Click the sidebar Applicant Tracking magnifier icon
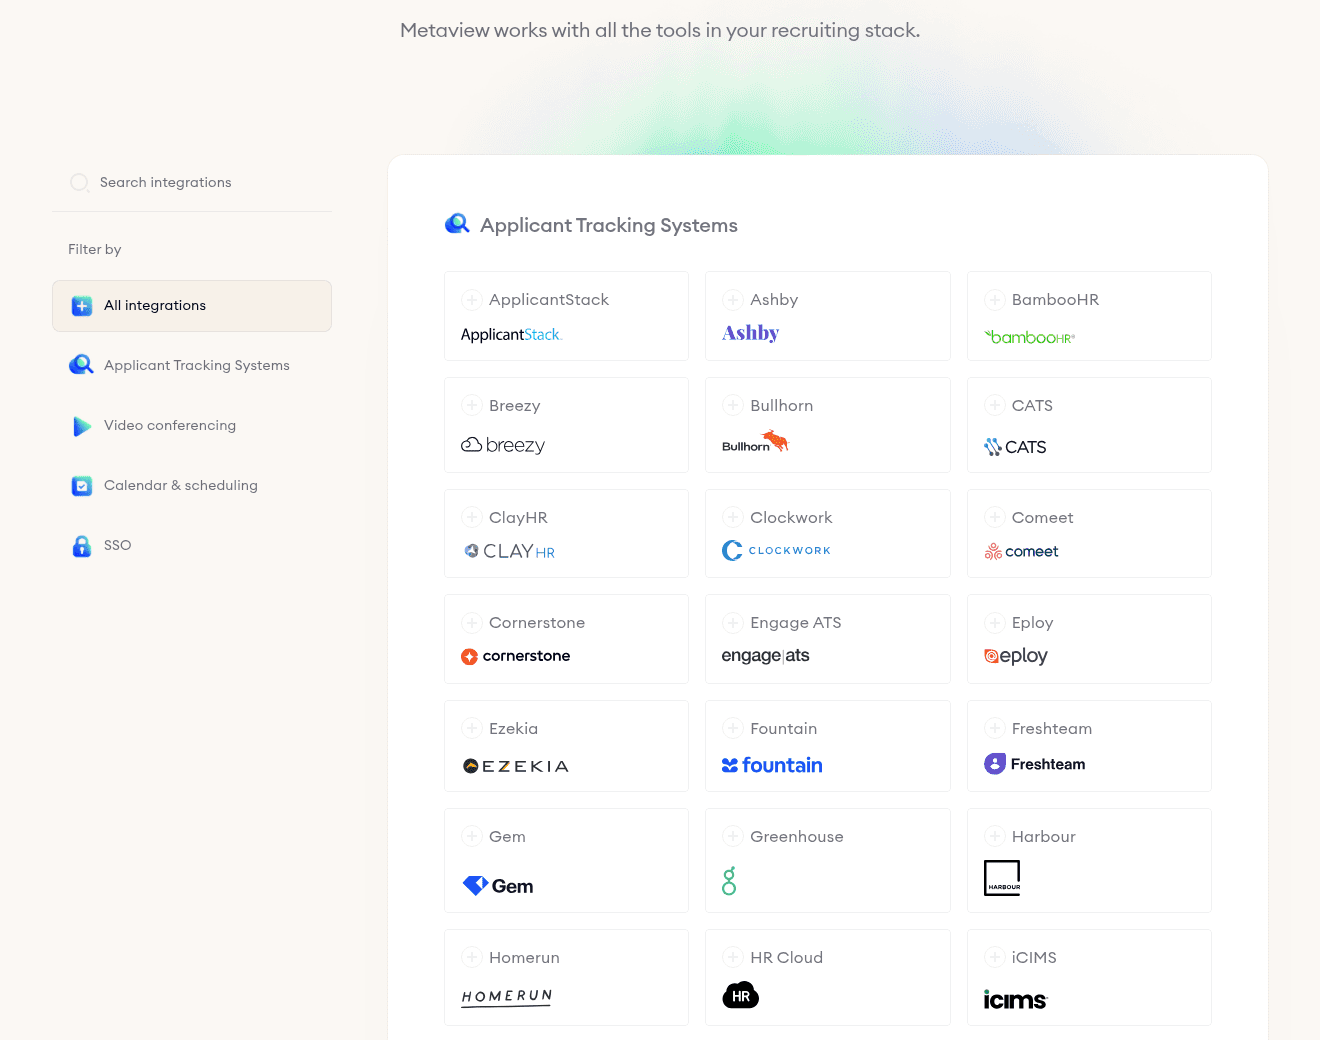Viewport: 1320px width, 1040px height. [x=81, y=365]
